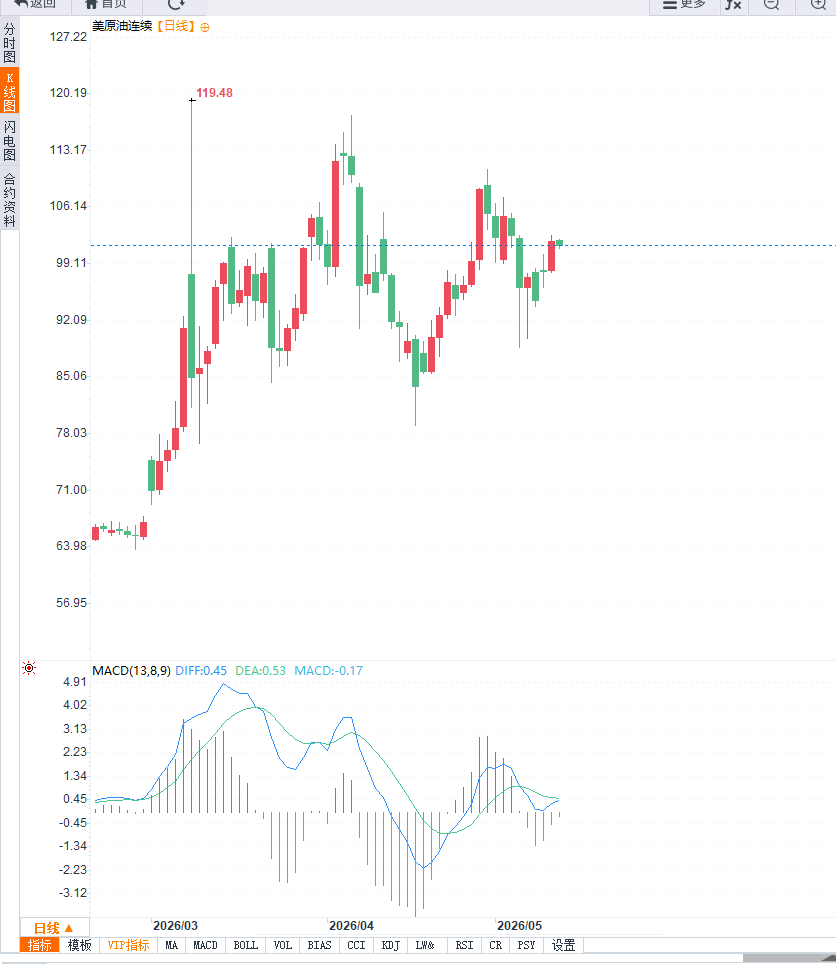Click the horizontal scrollbar thumb at bottom
This screenshot has height=964, width=836.
[x=789, y=959]
